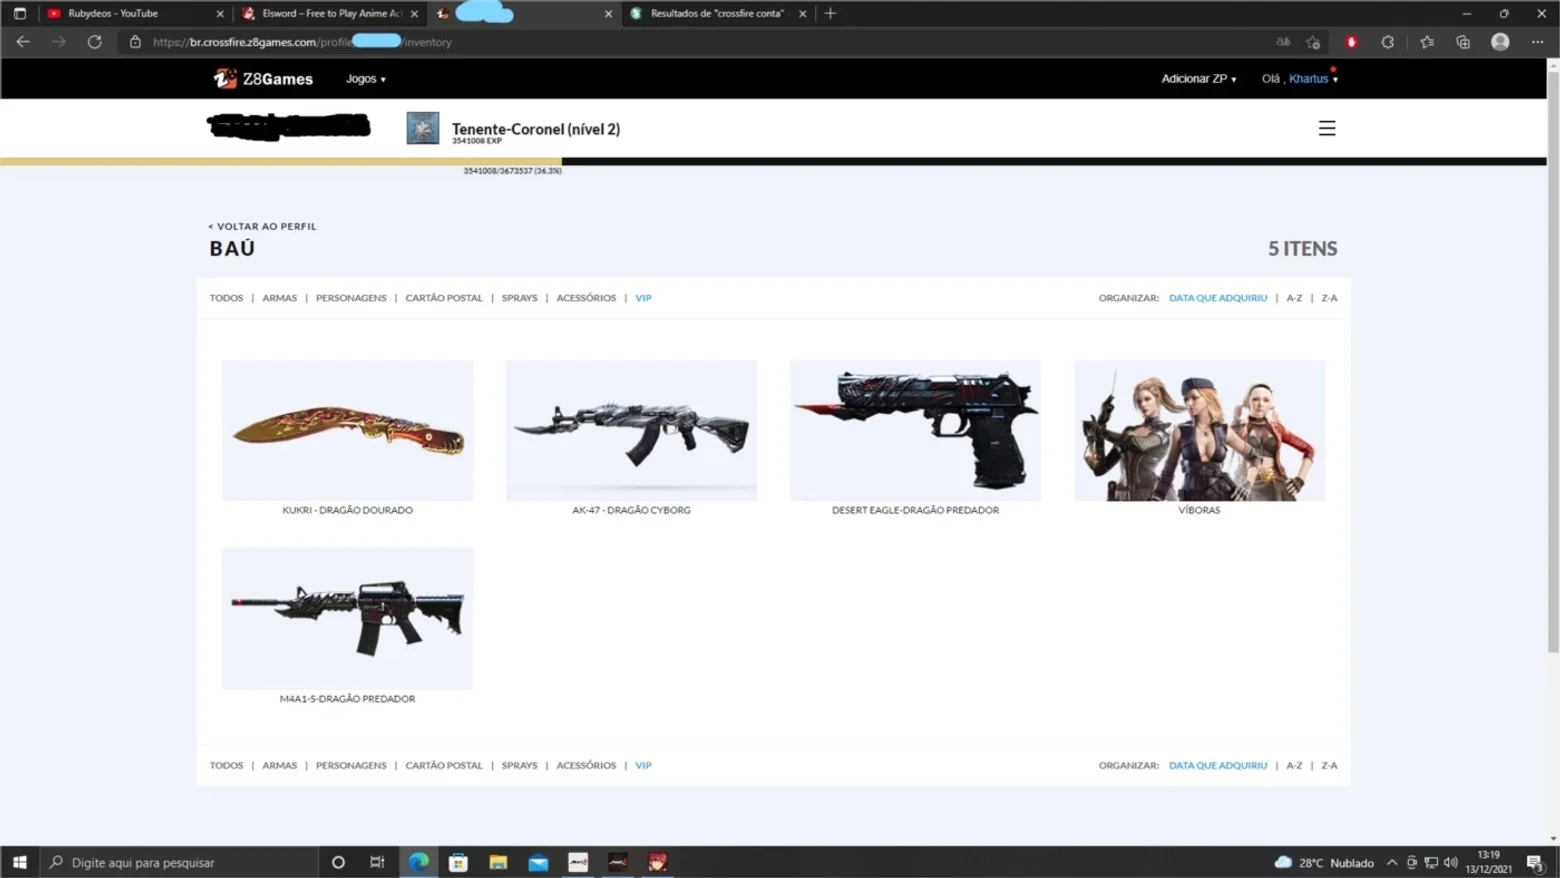The height and width of the screenshot is (878, 1560).
Task: Select ARMAS filter above the item grid
Action: click(x=280, y=298)
